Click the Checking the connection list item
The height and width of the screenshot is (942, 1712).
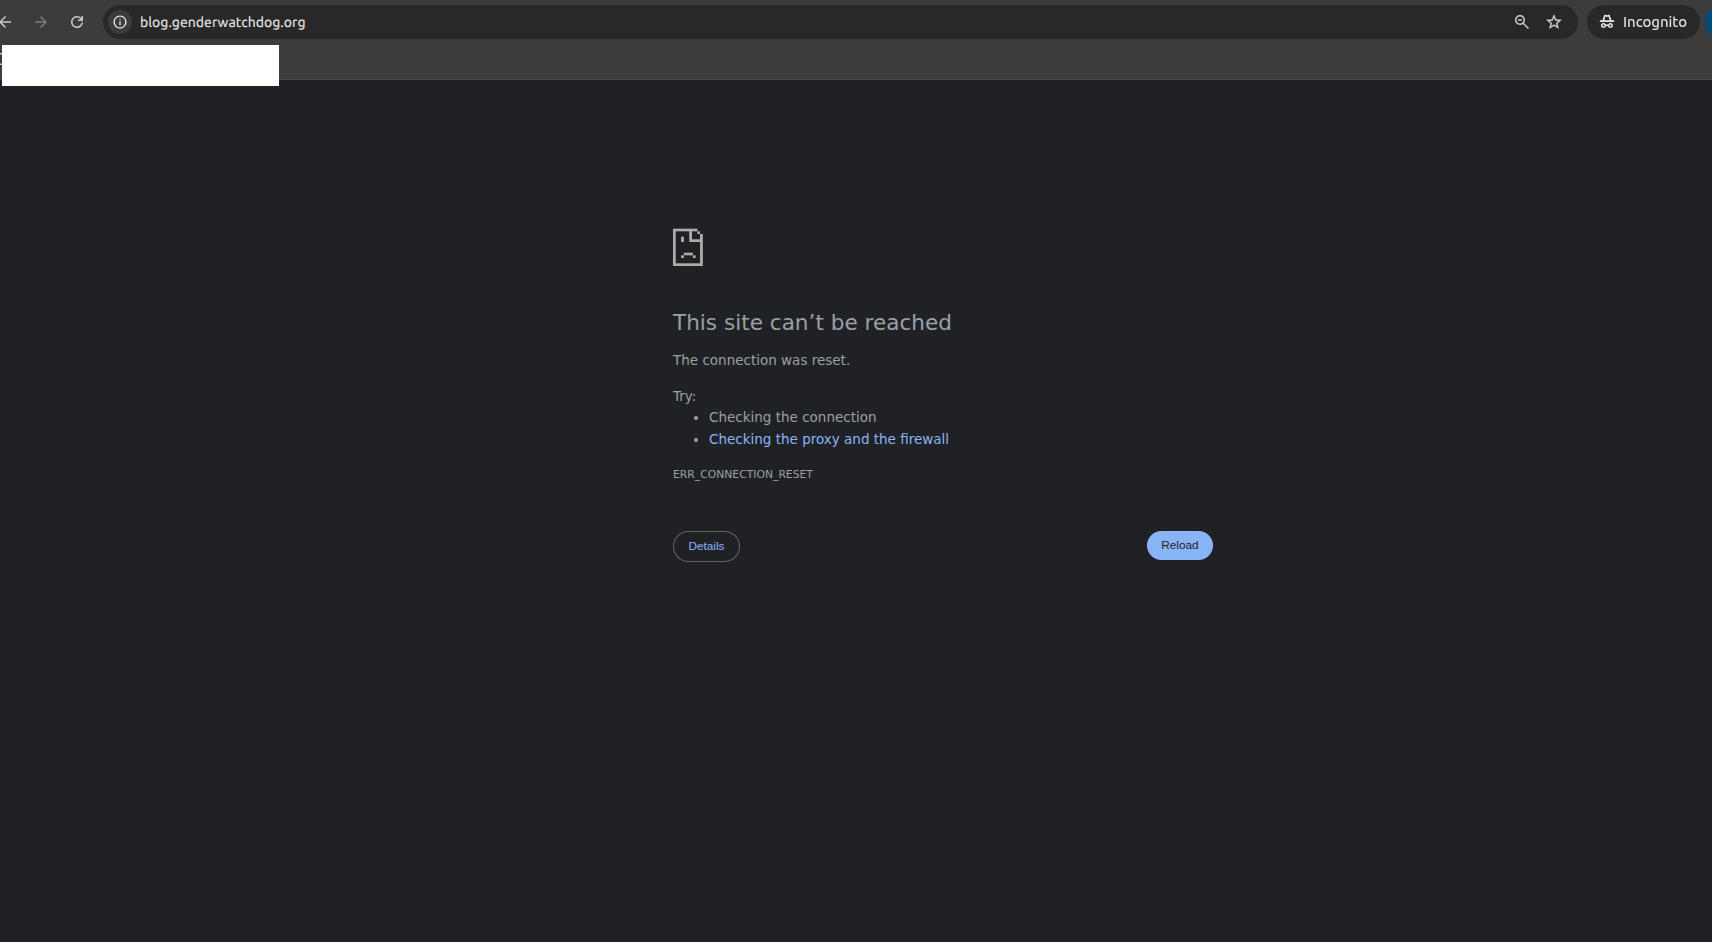click(x=792, y=416)
